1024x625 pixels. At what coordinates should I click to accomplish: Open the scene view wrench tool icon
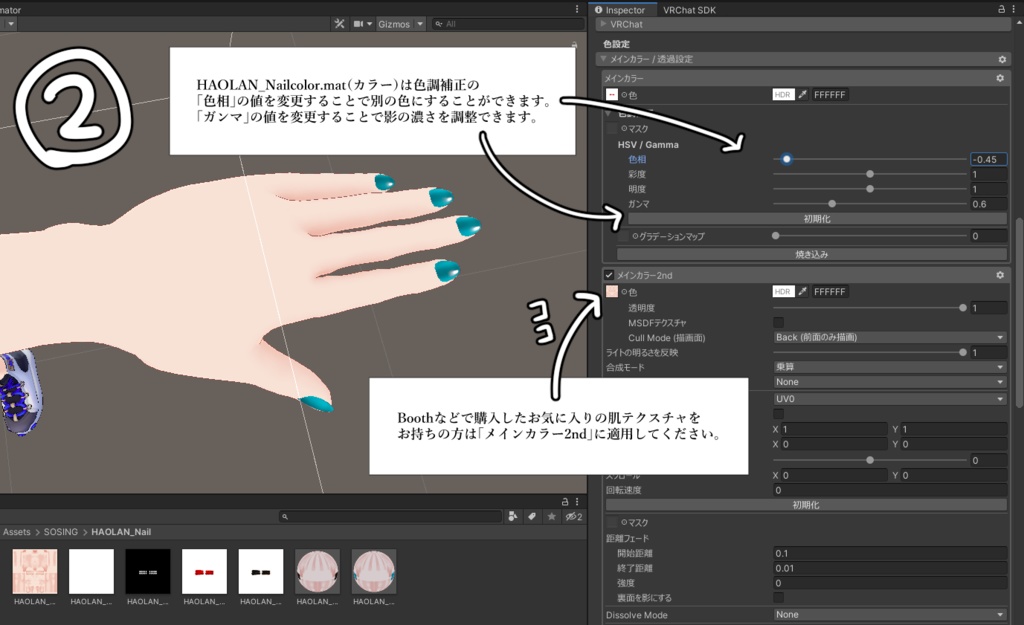[340, 23]
